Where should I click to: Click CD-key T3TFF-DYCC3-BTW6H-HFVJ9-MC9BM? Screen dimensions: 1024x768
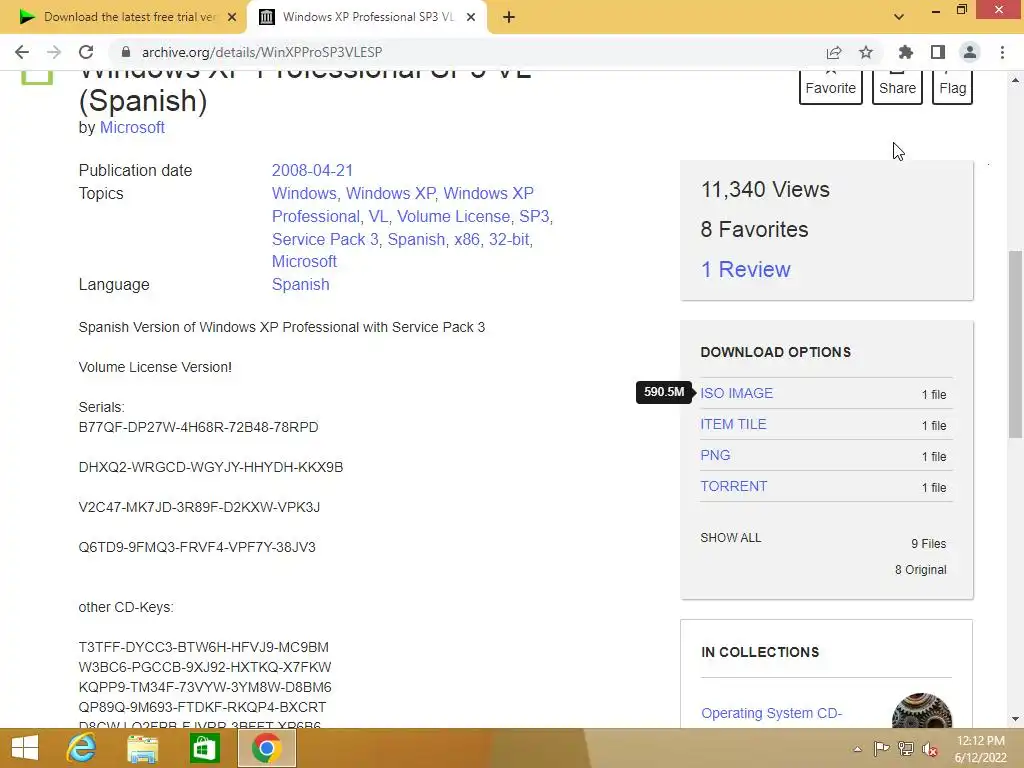pos(204,647)
